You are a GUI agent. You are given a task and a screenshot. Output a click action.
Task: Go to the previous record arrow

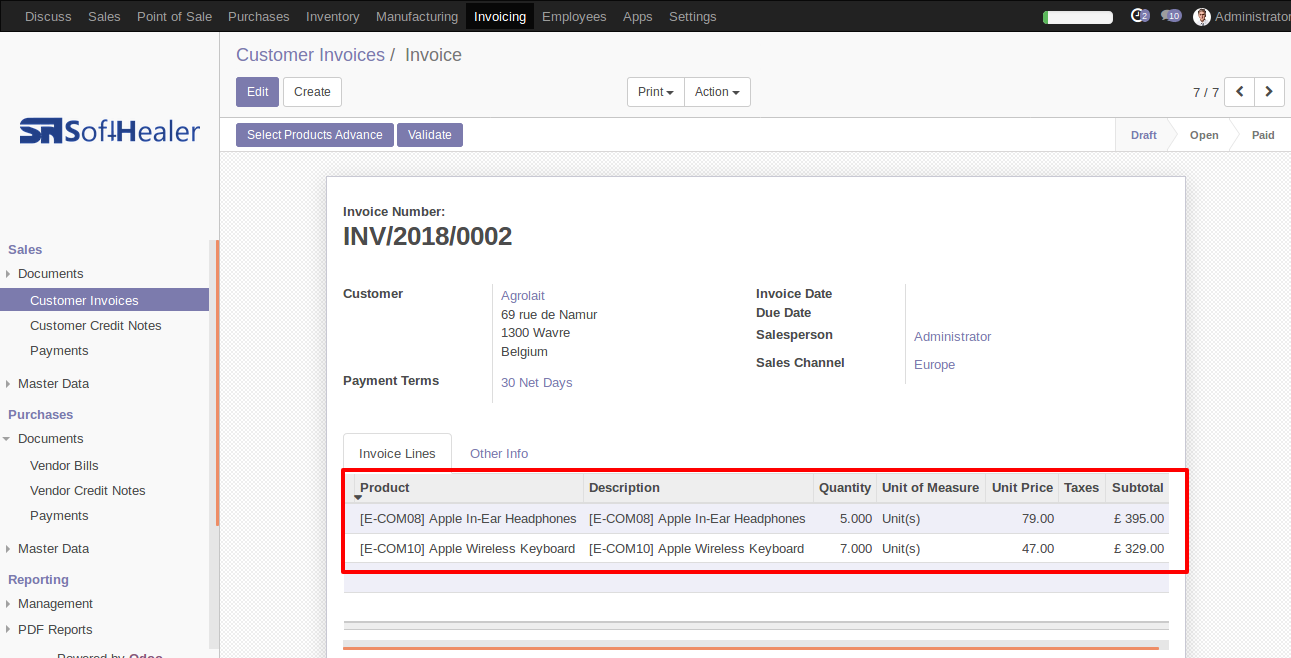click(1240, 92)
